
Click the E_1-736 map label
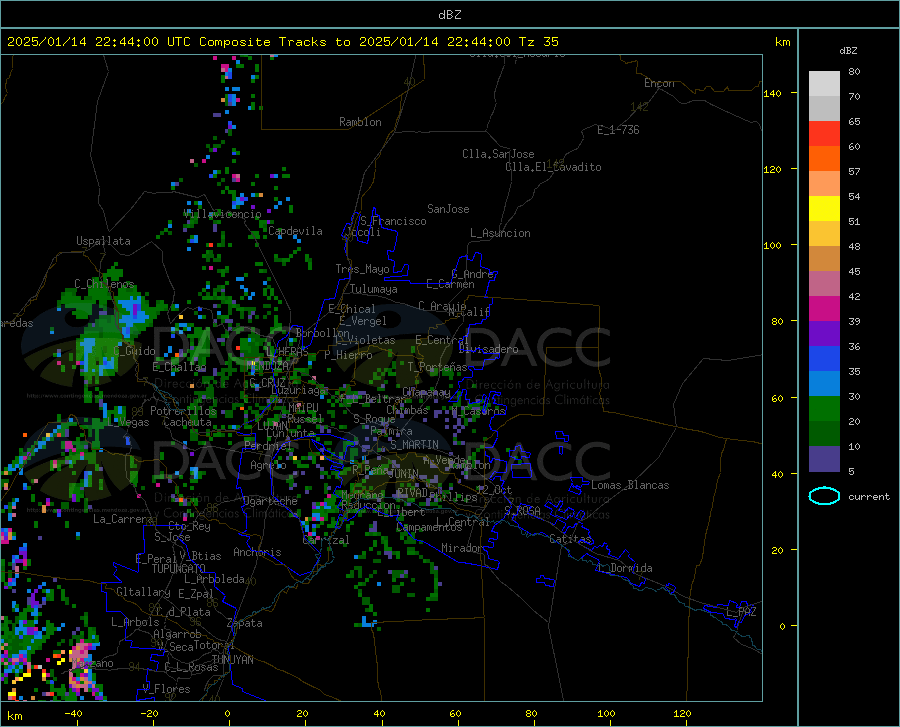[618, 130]
